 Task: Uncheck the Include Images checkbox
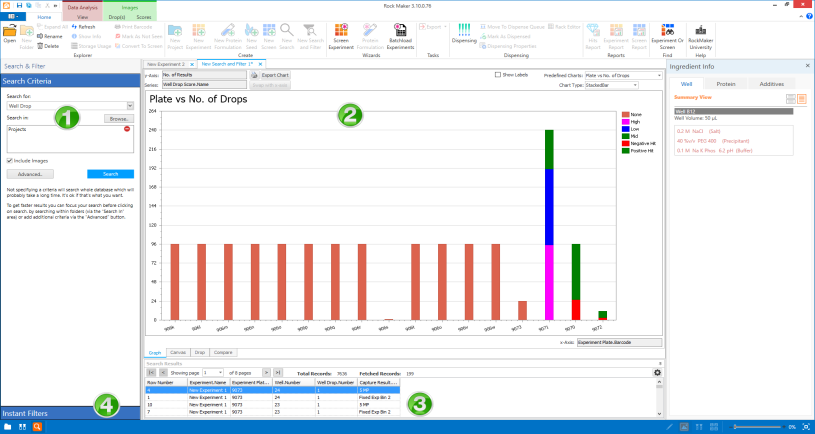point(9,160)
